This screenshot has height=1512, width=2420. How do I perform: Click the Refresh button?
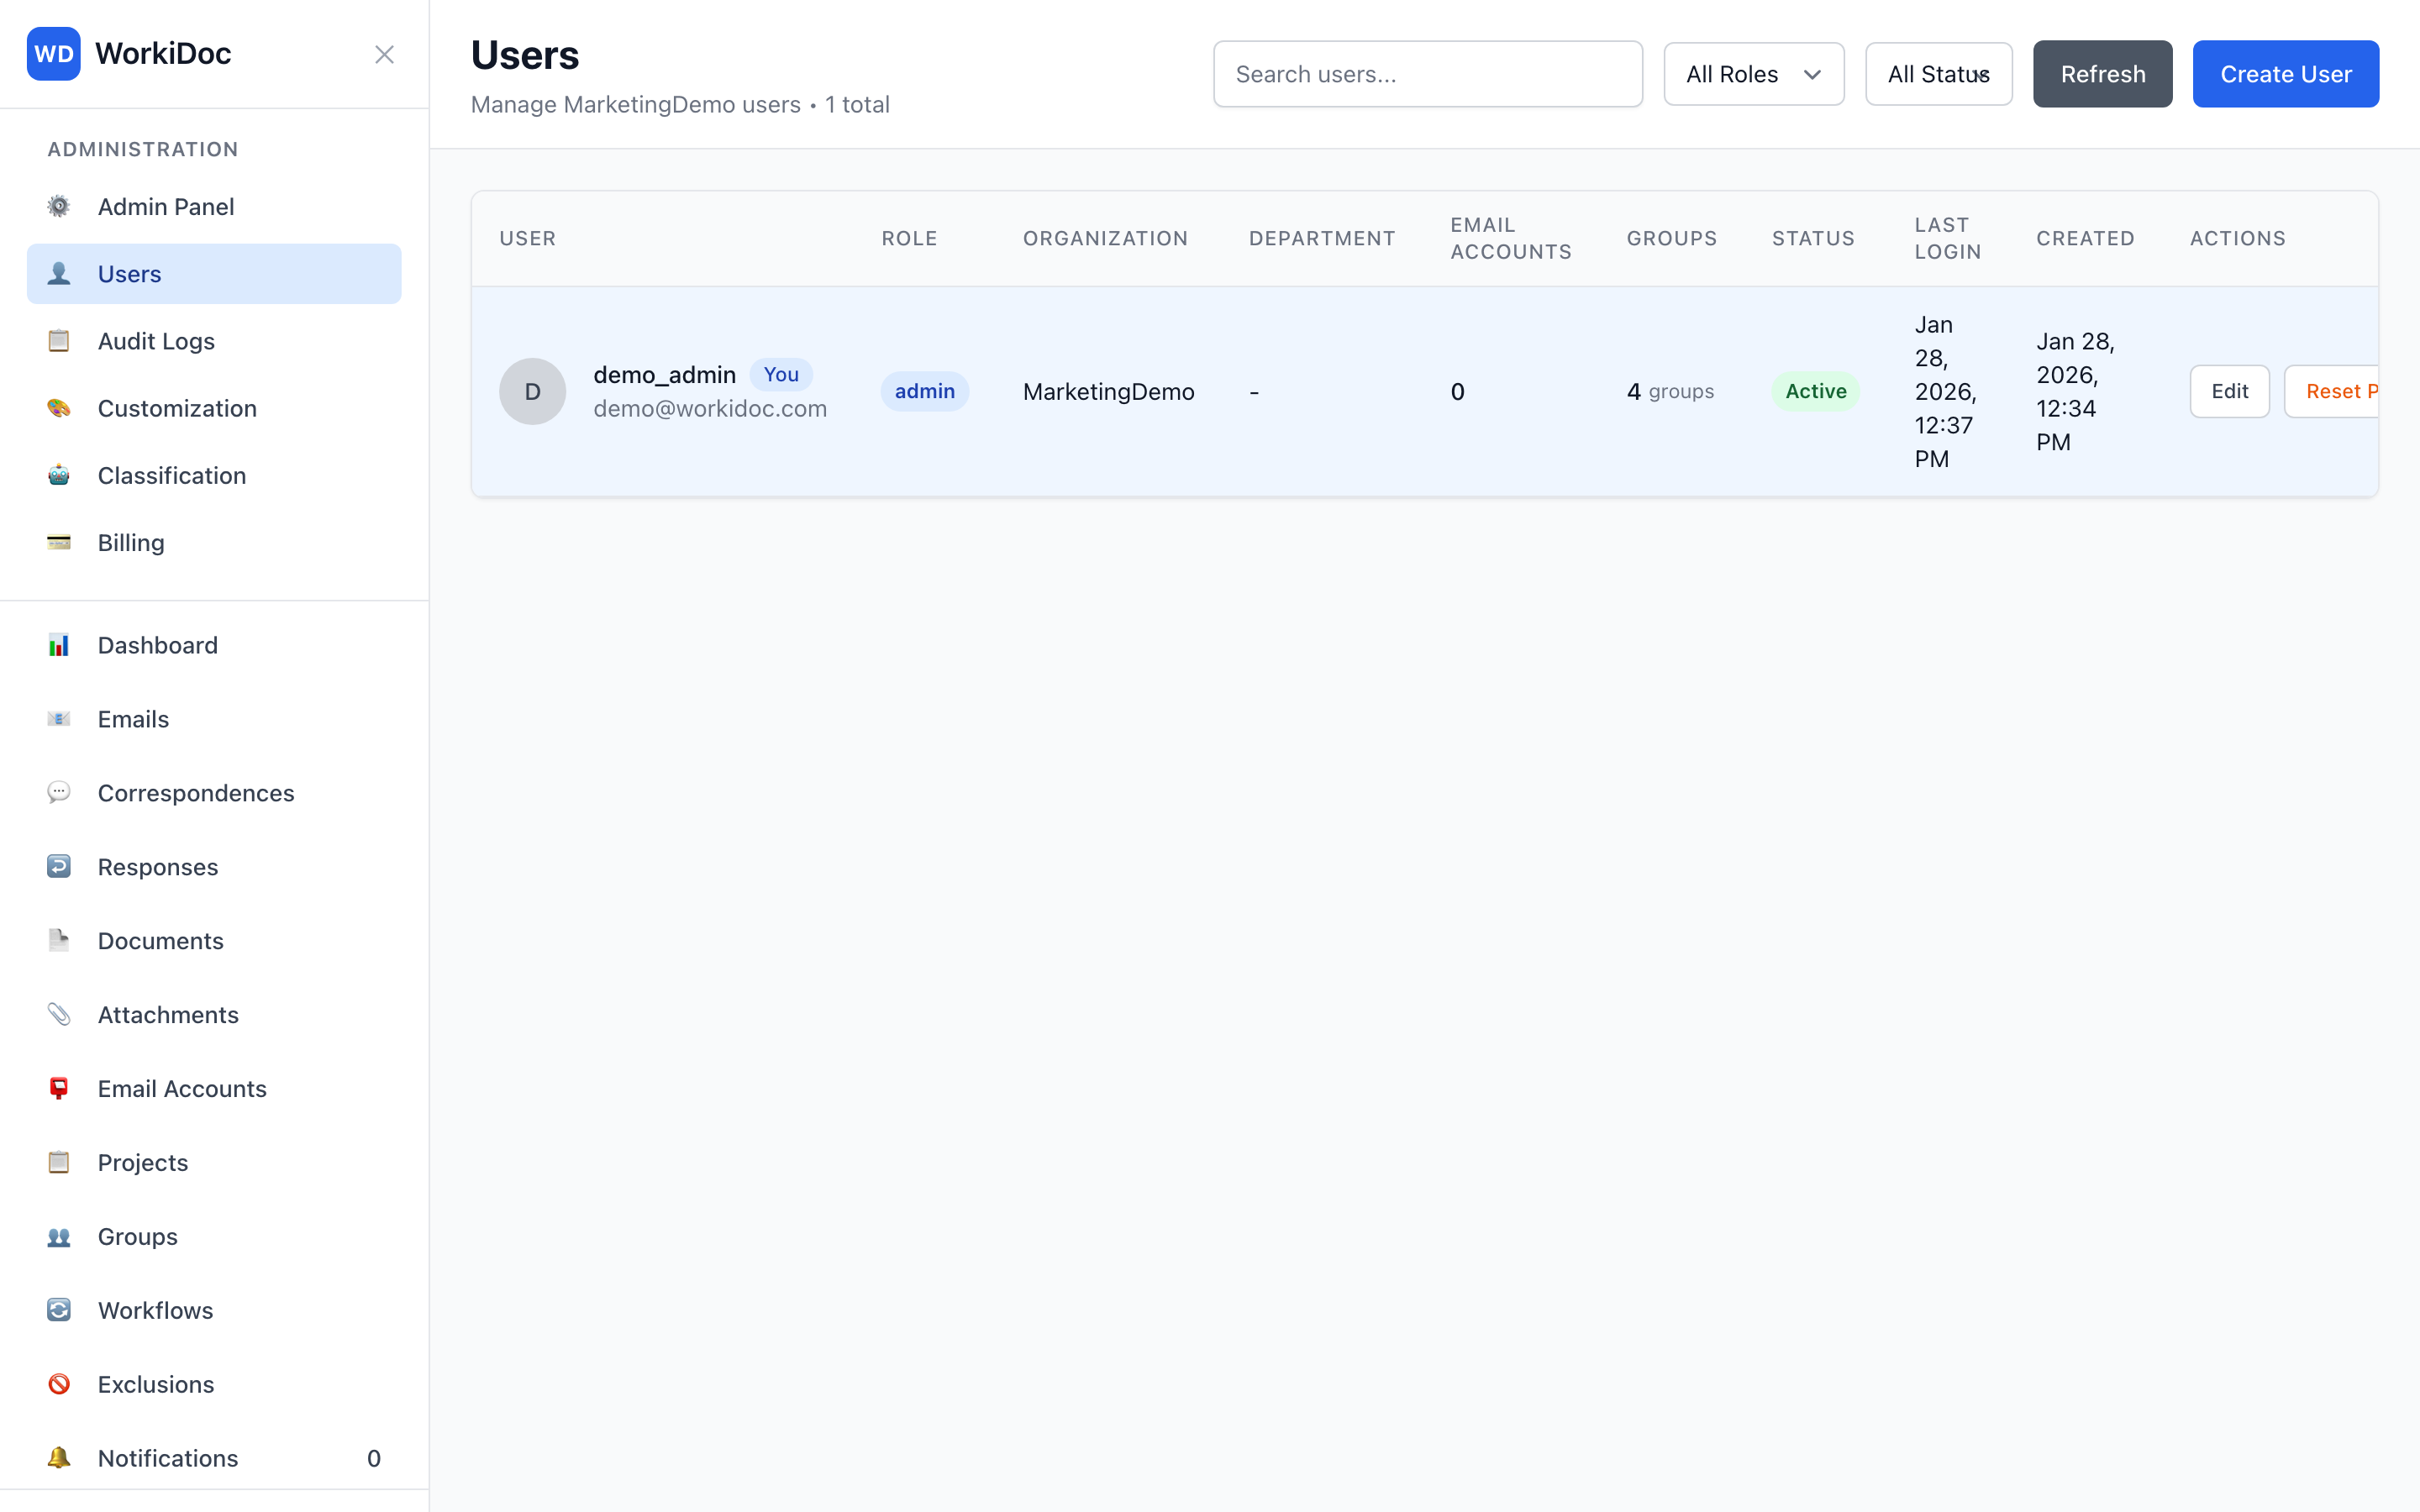2102,74
